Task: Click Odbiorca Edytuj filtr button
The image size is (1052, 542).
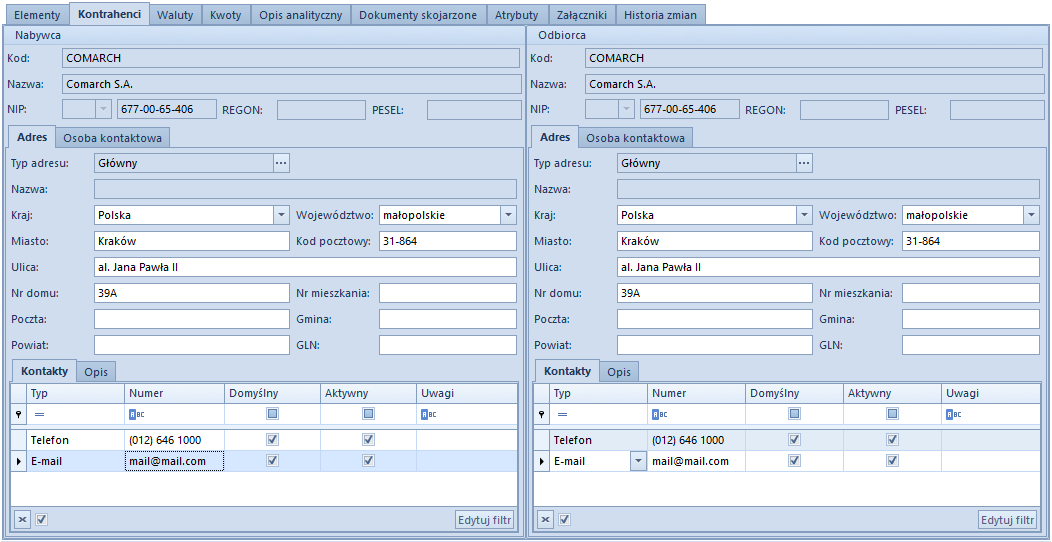Action: 1008,519
